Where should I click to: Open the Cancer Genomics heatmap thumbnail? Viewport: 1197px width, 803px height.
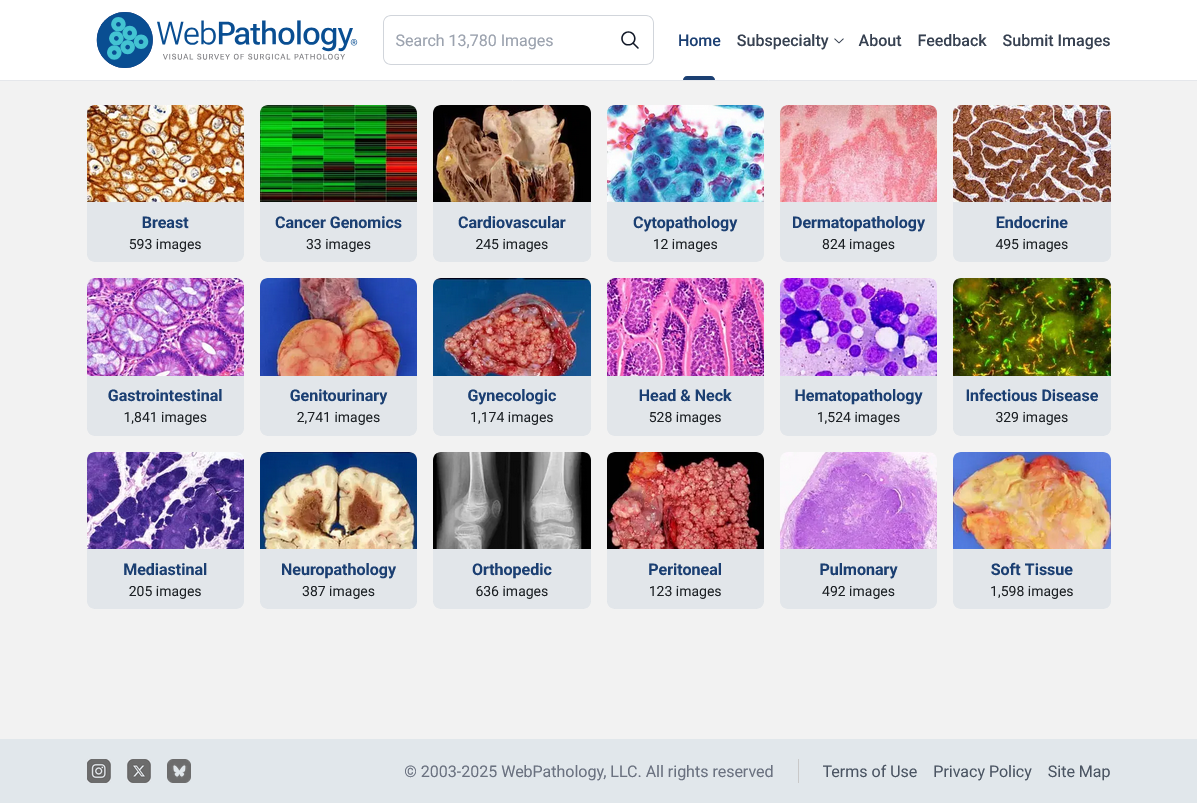tap(338, 153)
